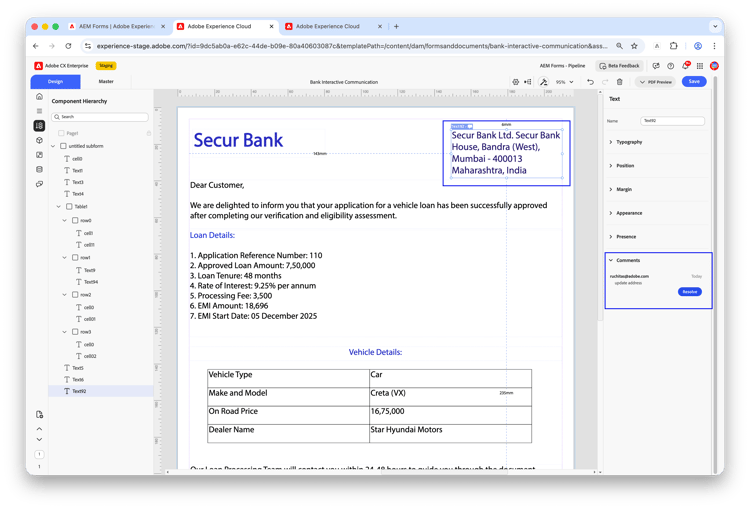The image size is (750, 509).
Task: Switch to the Master tab
Action: point(106,81)
